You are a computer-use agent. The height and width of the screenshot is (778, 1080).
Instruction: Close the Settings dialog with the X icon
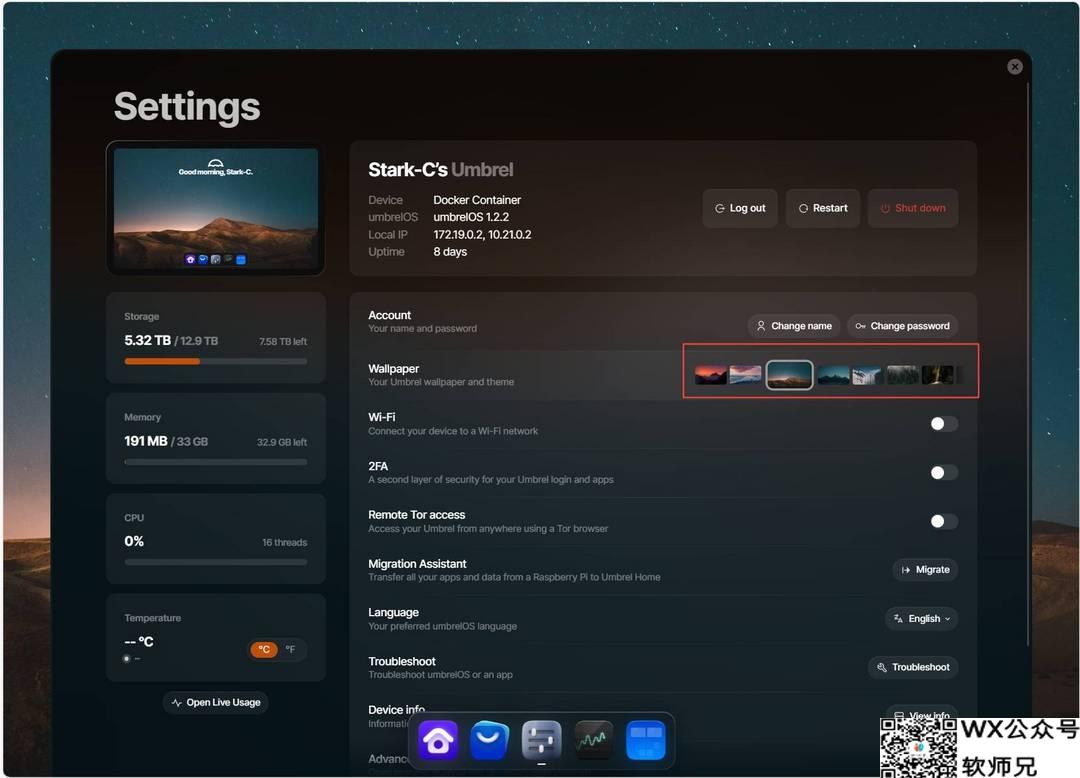(x=1015, y=67)
